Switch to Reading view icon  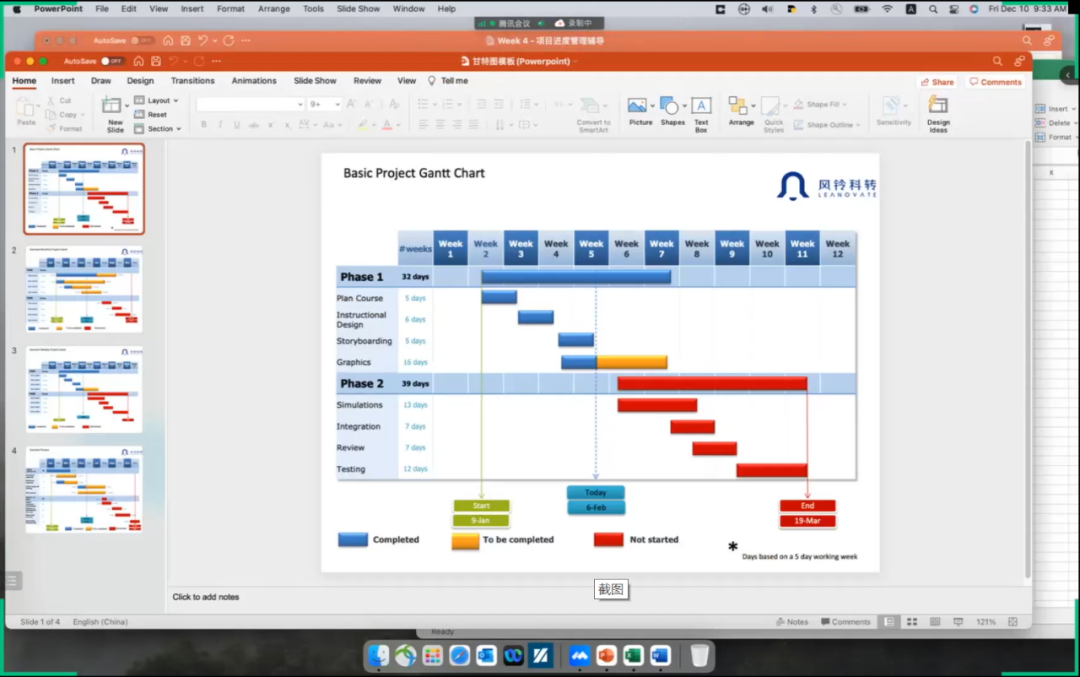pos(935,622)
